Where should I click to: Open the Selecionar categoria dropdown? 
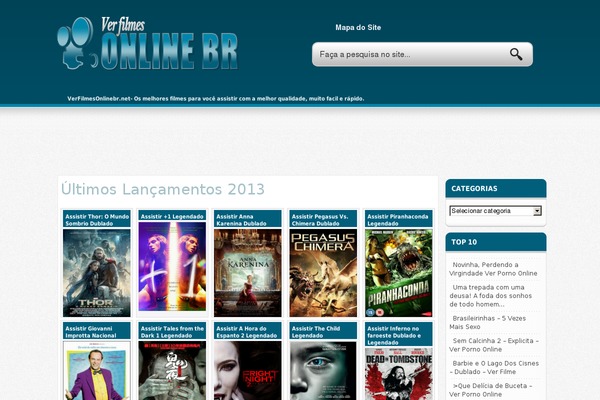496,211
